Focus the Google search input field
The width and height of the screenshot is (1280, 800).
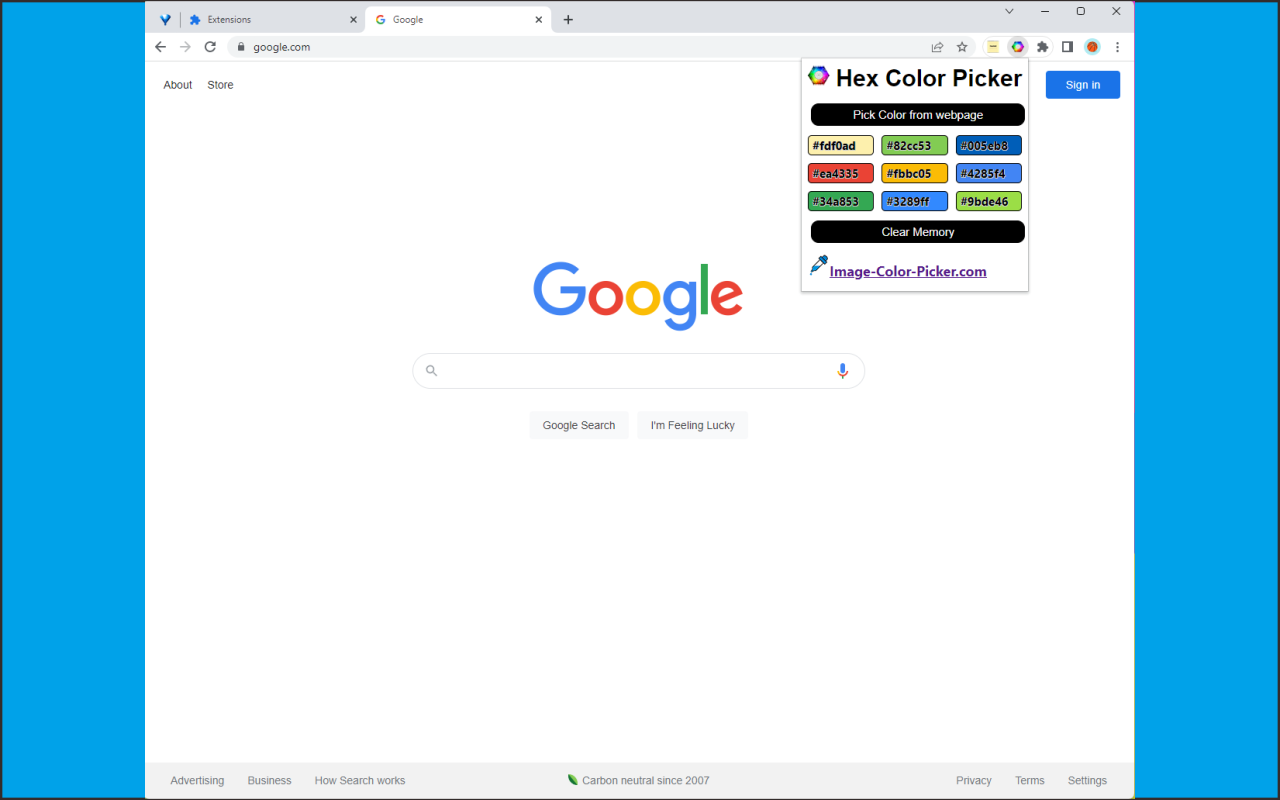pos(638,371)
